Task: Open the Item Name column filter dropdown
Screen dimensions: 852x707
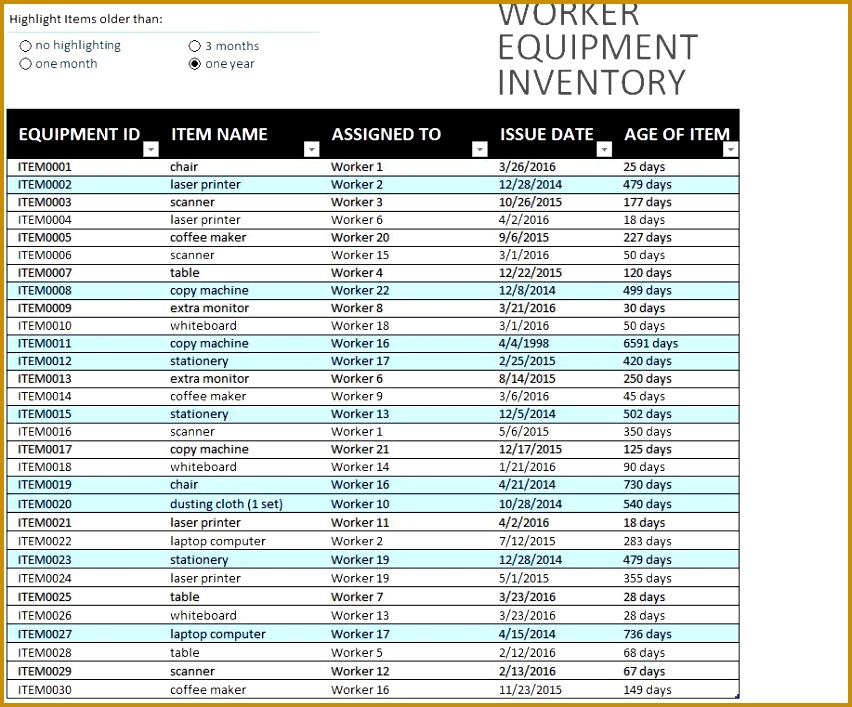Action: point(311,149)
